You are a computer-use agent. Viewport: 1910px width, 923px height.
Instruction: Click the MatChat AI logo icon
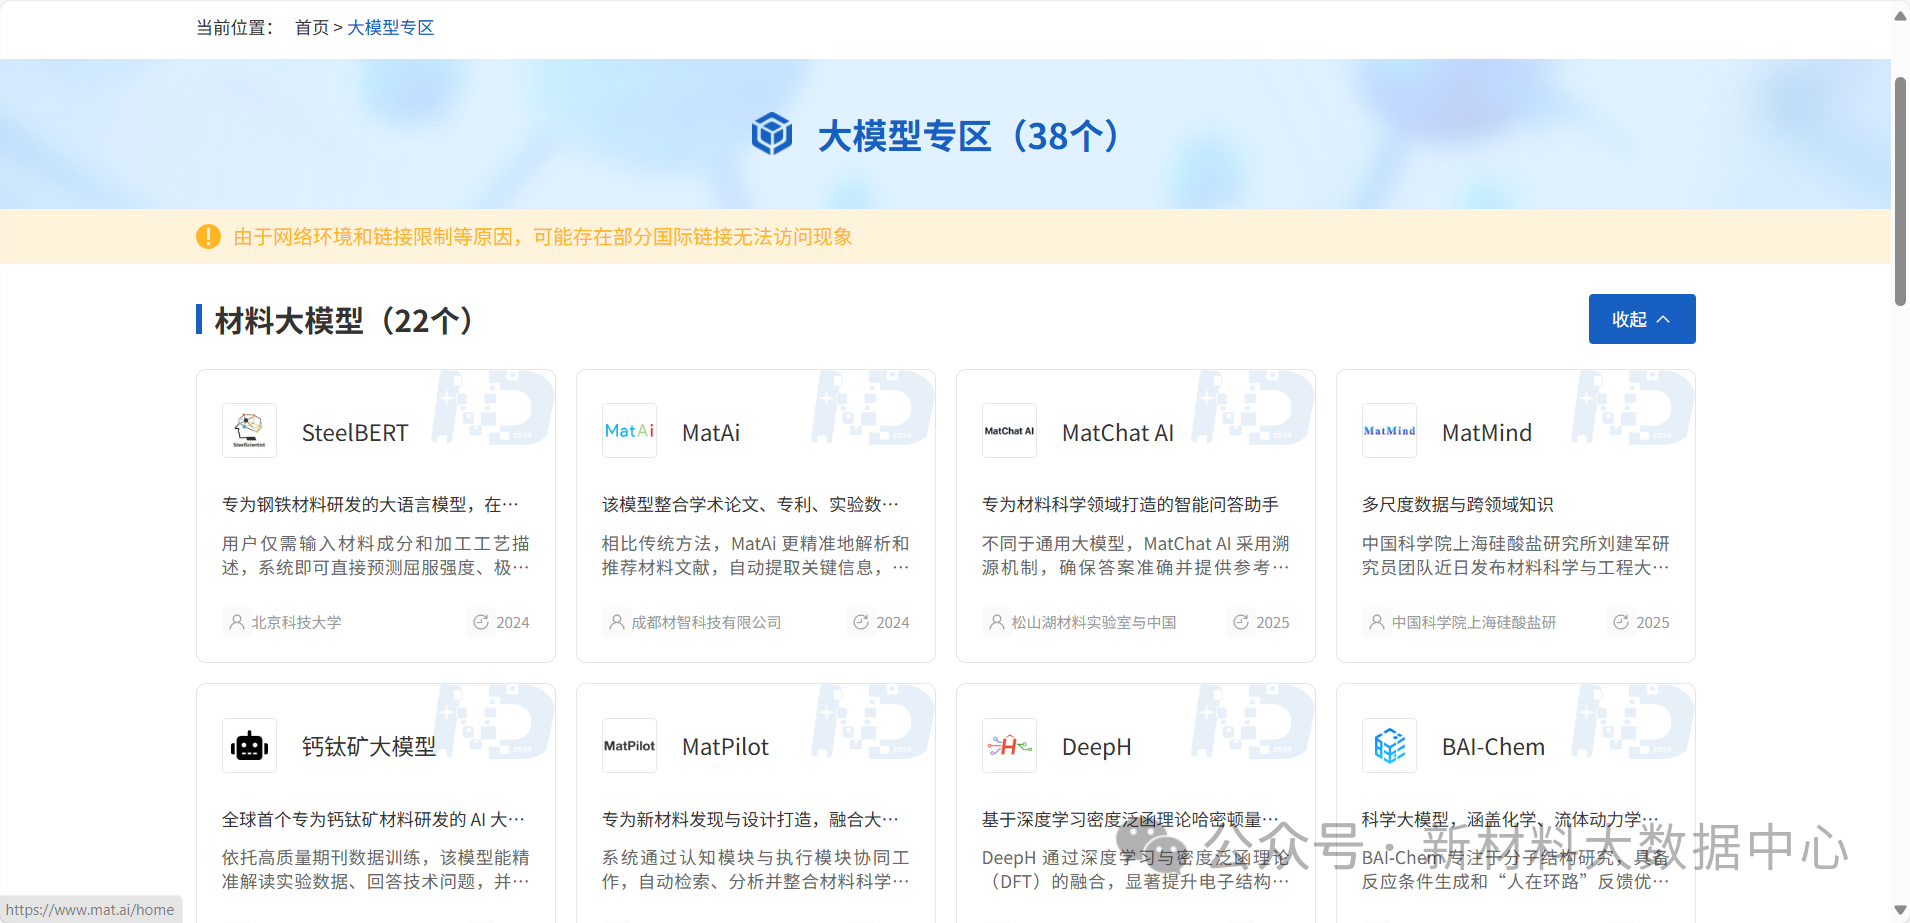(1009, 431)
